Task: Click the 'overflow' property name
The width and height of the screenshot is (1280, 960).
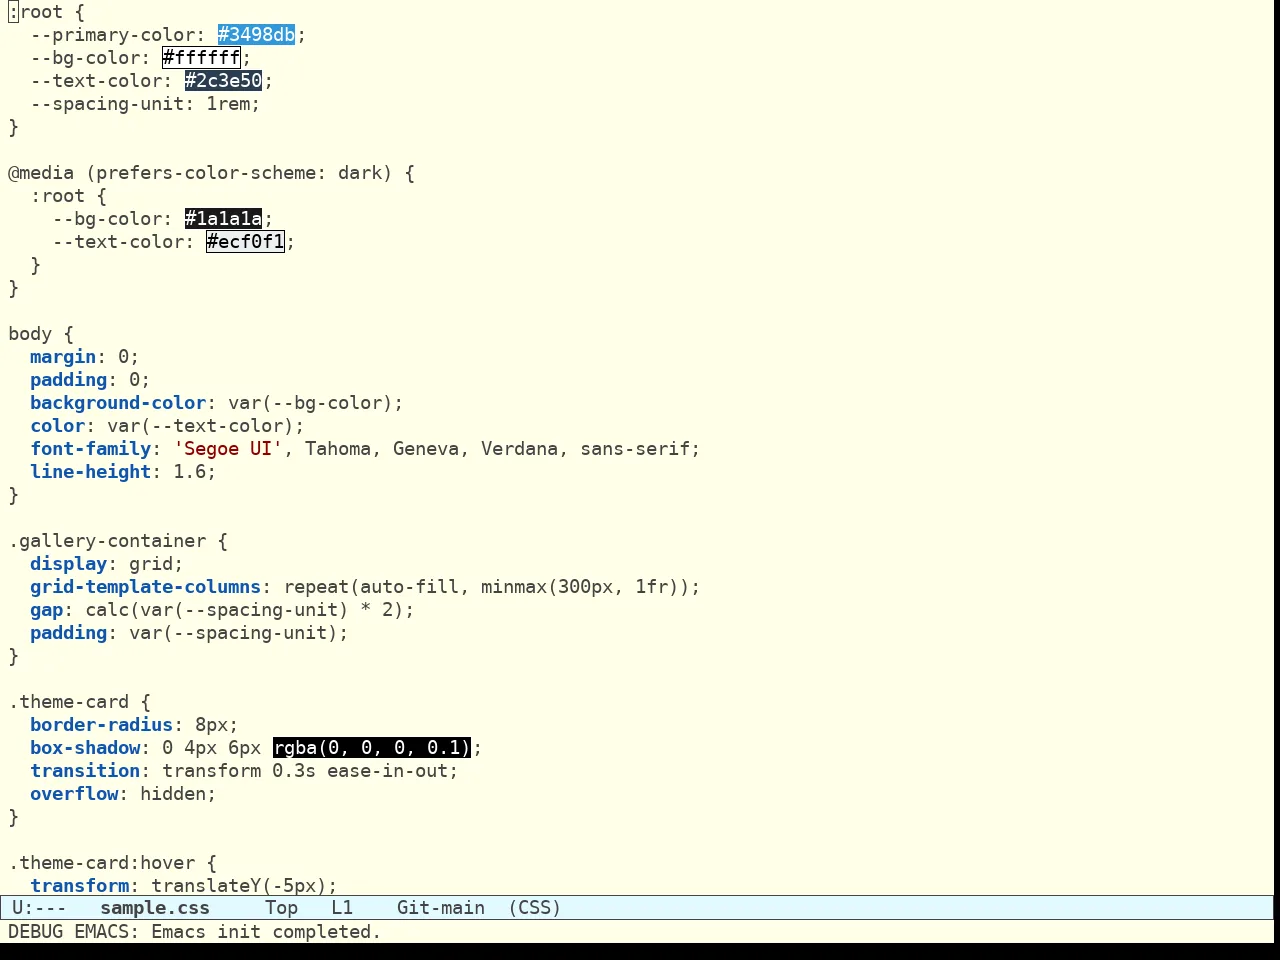Action: (x=74, y=794)
